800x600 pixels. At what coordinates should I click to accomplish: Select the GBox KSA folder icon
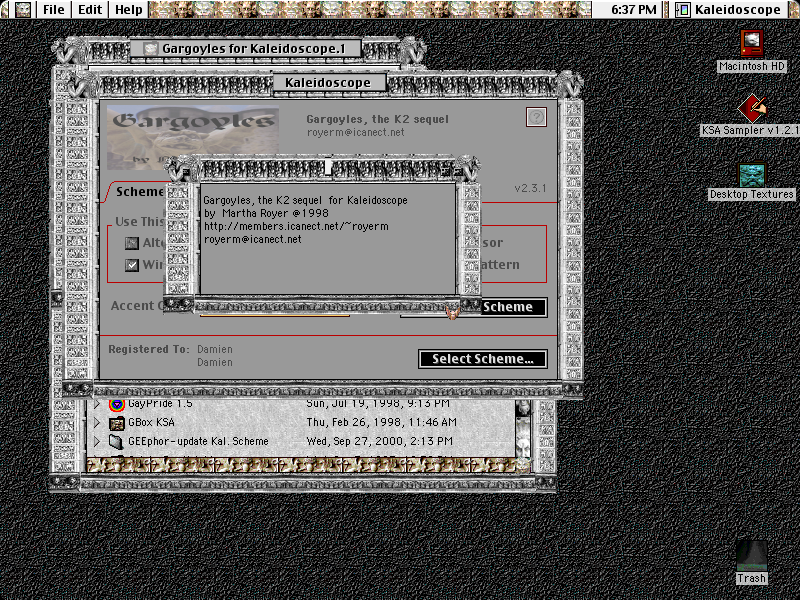[117, 422]
